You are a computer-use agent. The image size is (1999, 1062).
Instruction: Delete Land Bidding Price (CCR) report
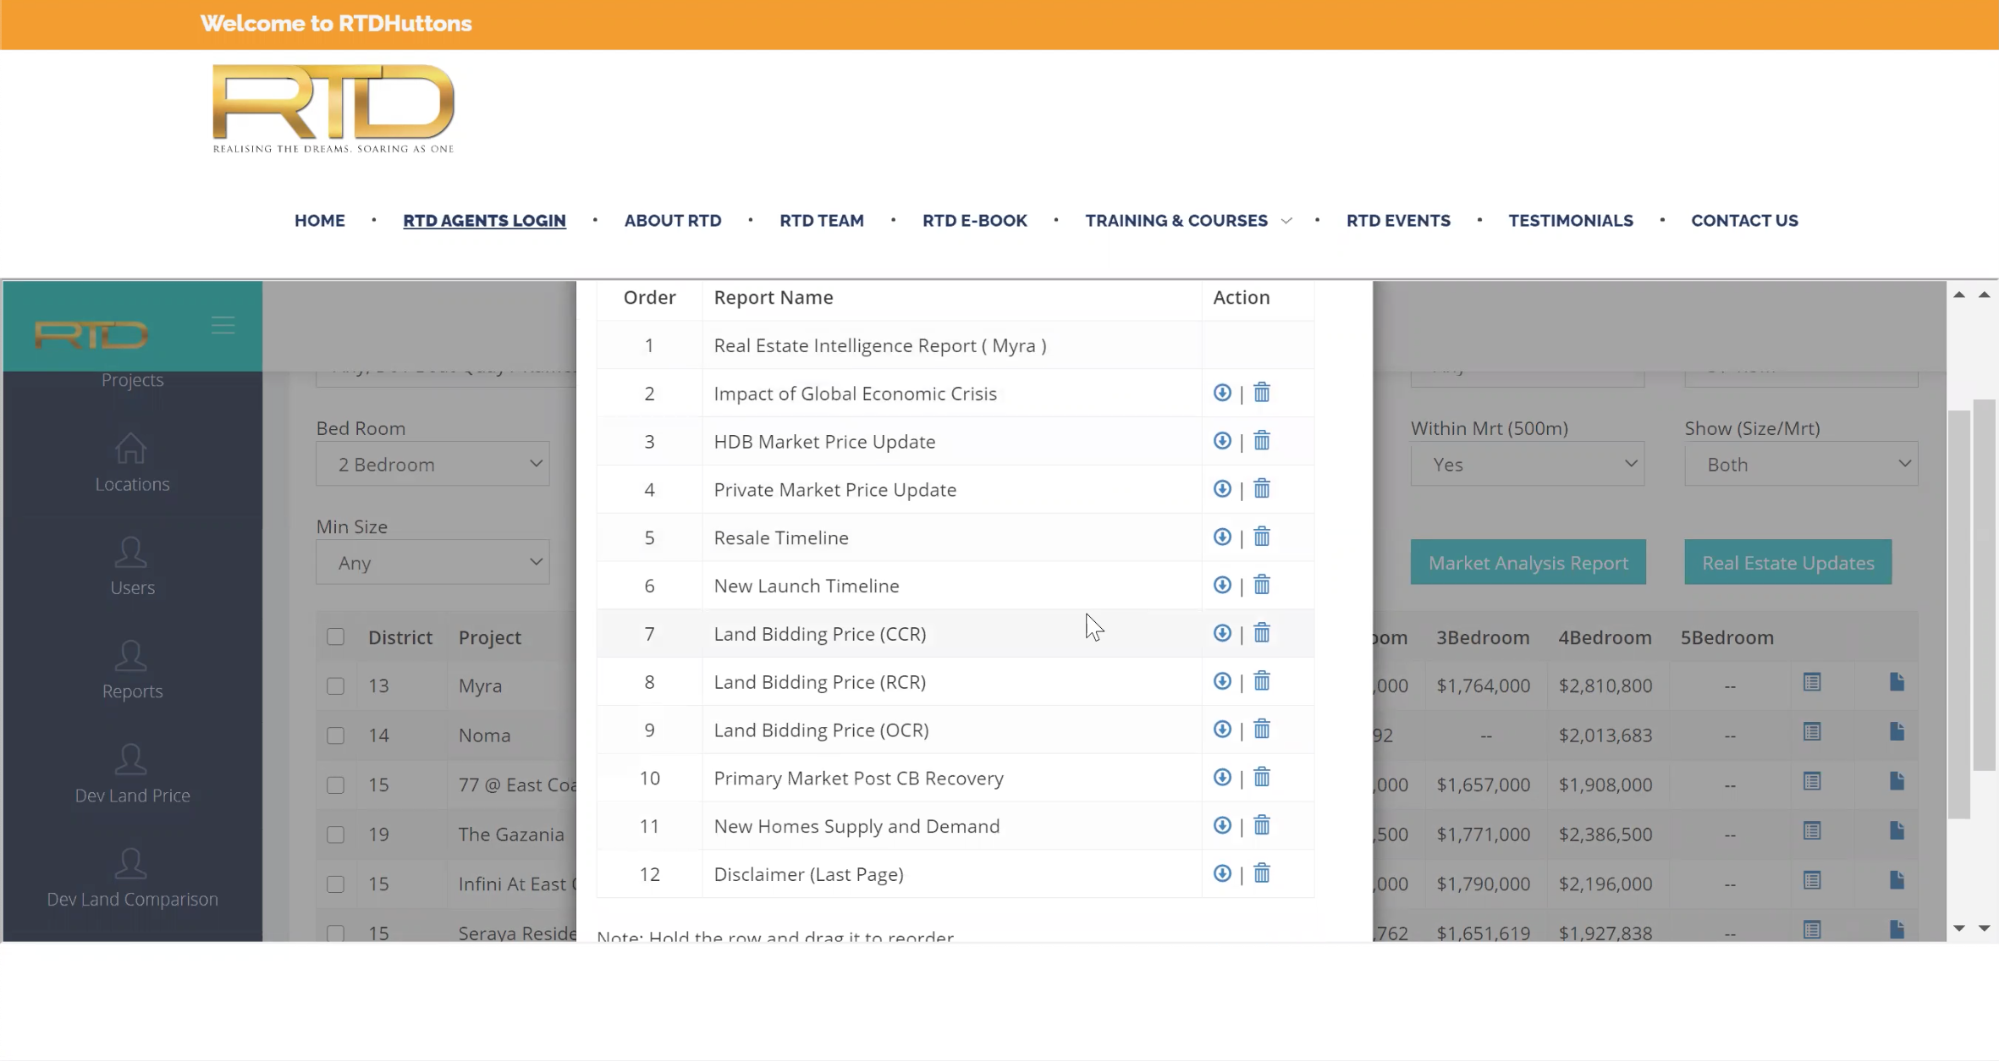click(x=1262, y=633)
